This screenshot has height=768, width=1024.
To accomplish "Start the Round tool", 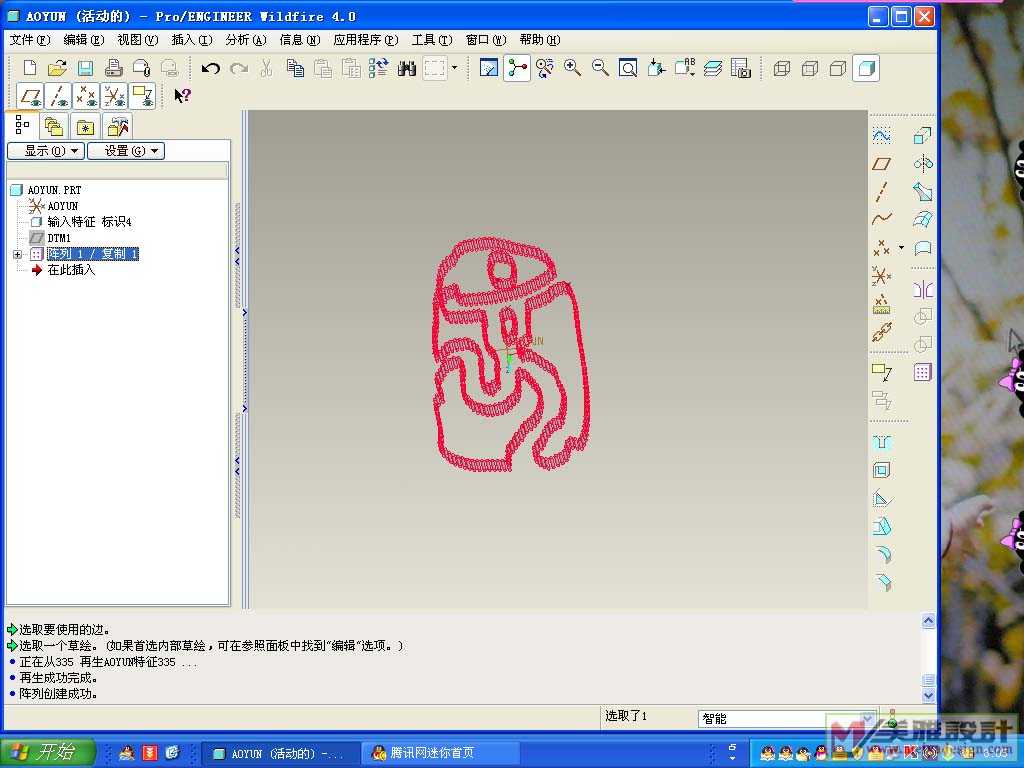I will coord(882,554).
